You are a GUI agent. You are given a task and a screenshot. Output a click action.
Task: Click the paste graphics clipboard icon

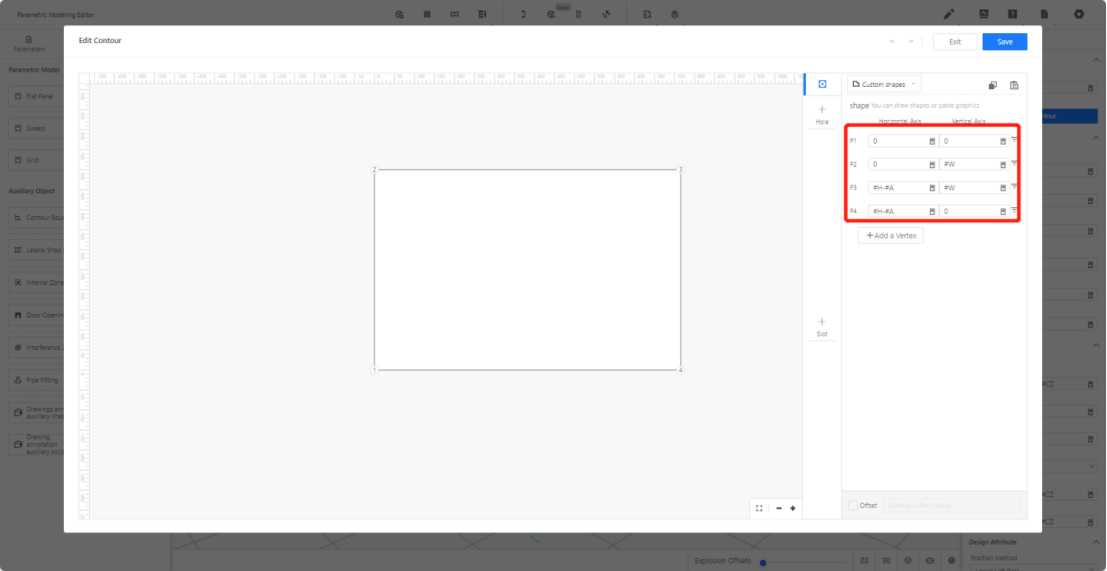(x=1014, y=85)
